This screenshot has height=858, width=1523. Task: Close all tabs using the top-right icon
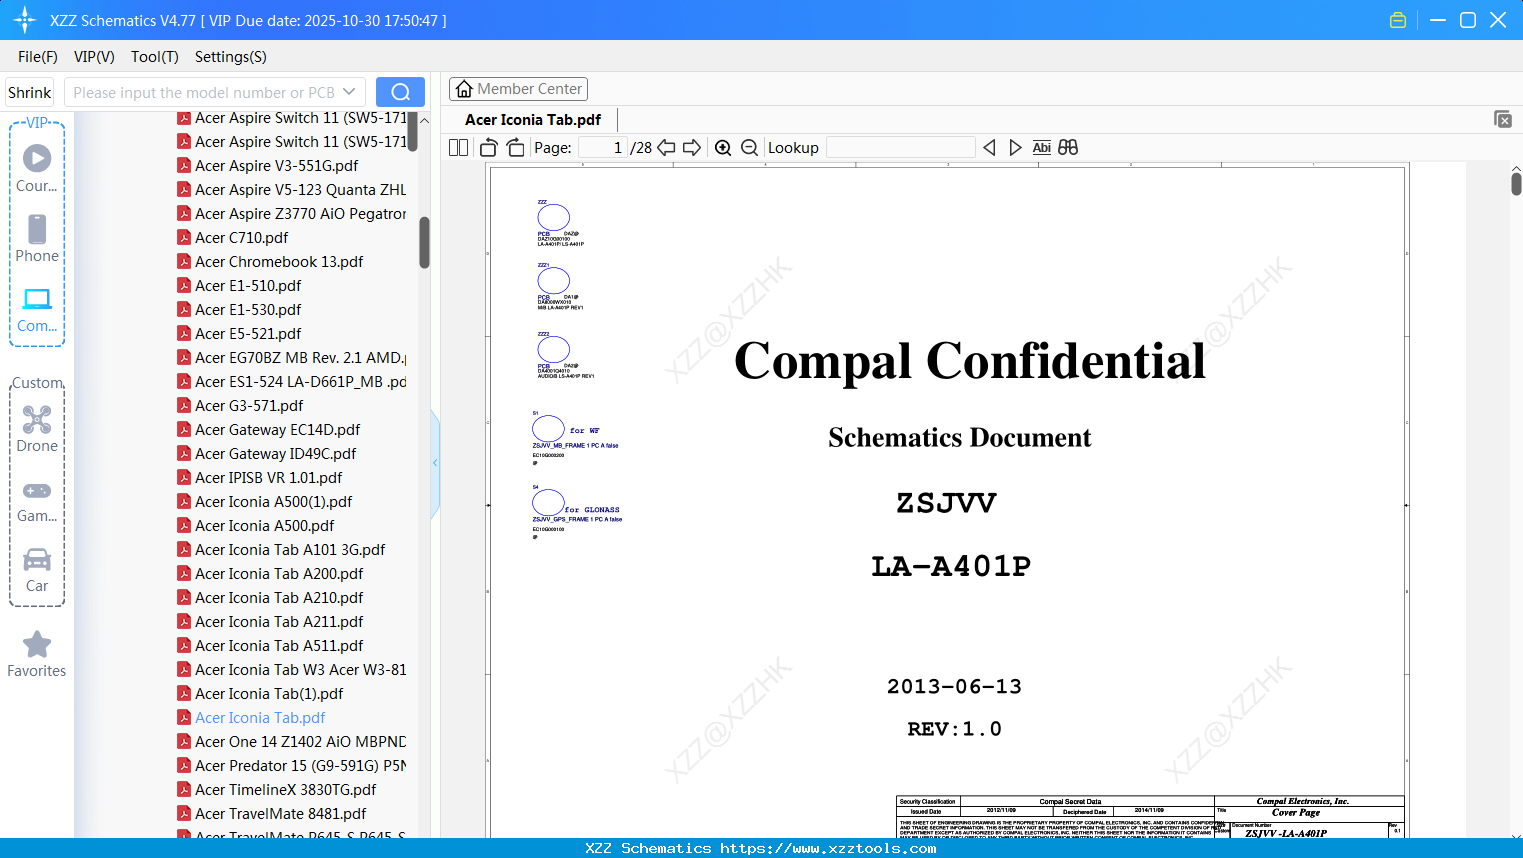[1503, 119]
